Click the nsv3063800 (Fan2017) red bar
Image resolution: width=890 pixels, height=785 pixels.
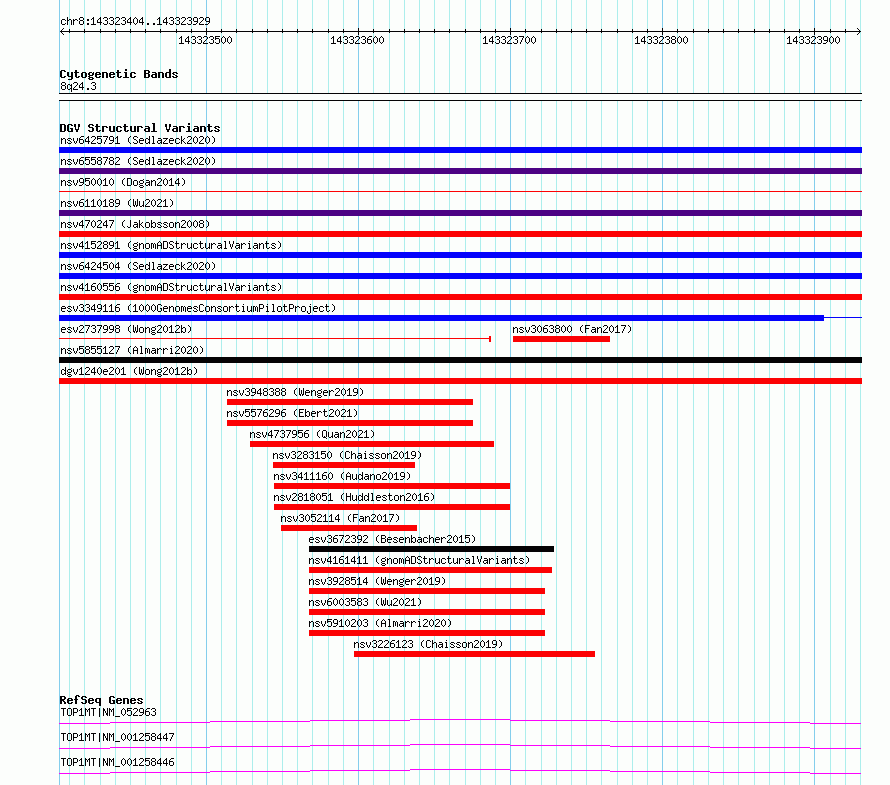point(561,339)
